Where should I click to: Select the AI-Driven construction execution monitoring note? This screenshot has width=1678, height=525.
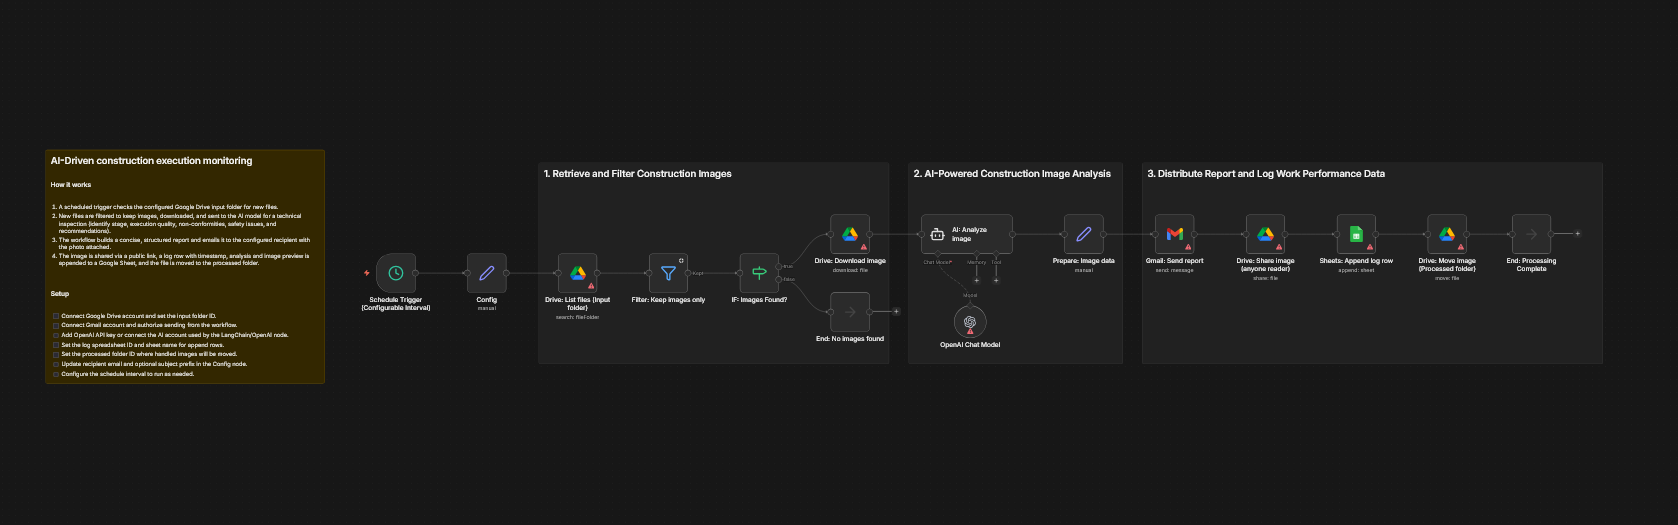coord(185,161)
